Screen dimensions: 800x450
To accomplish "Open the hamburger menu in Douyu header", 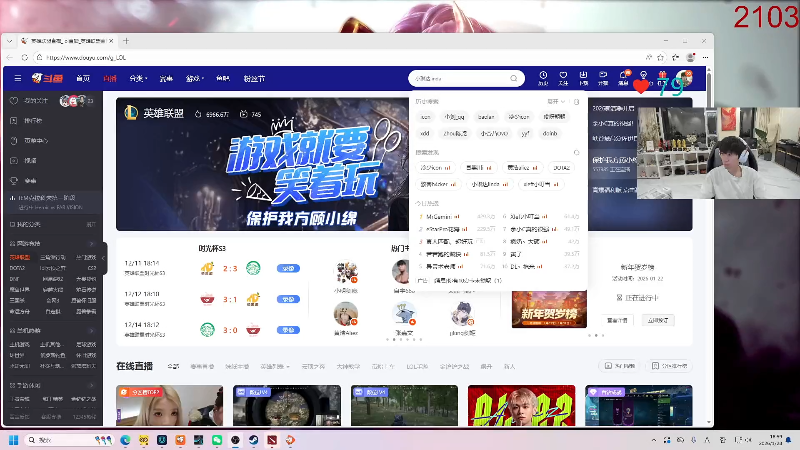I will [x=18, y=79].
